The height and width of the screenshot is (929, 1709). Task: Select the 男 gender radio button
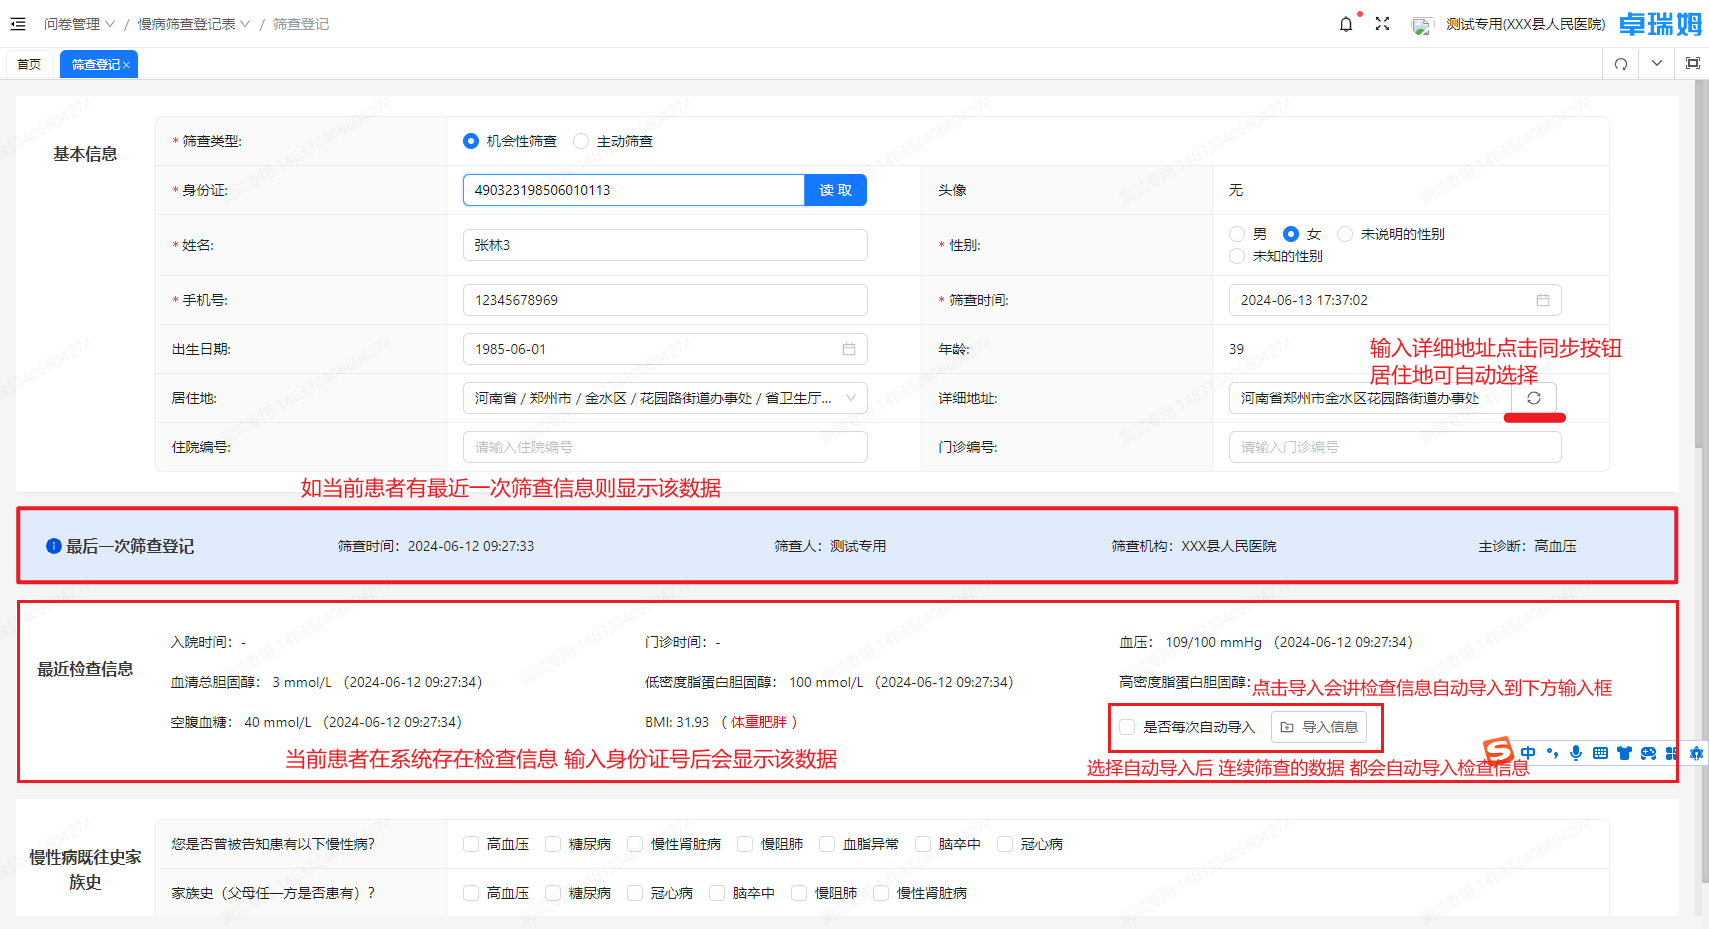coord(1236,233)
